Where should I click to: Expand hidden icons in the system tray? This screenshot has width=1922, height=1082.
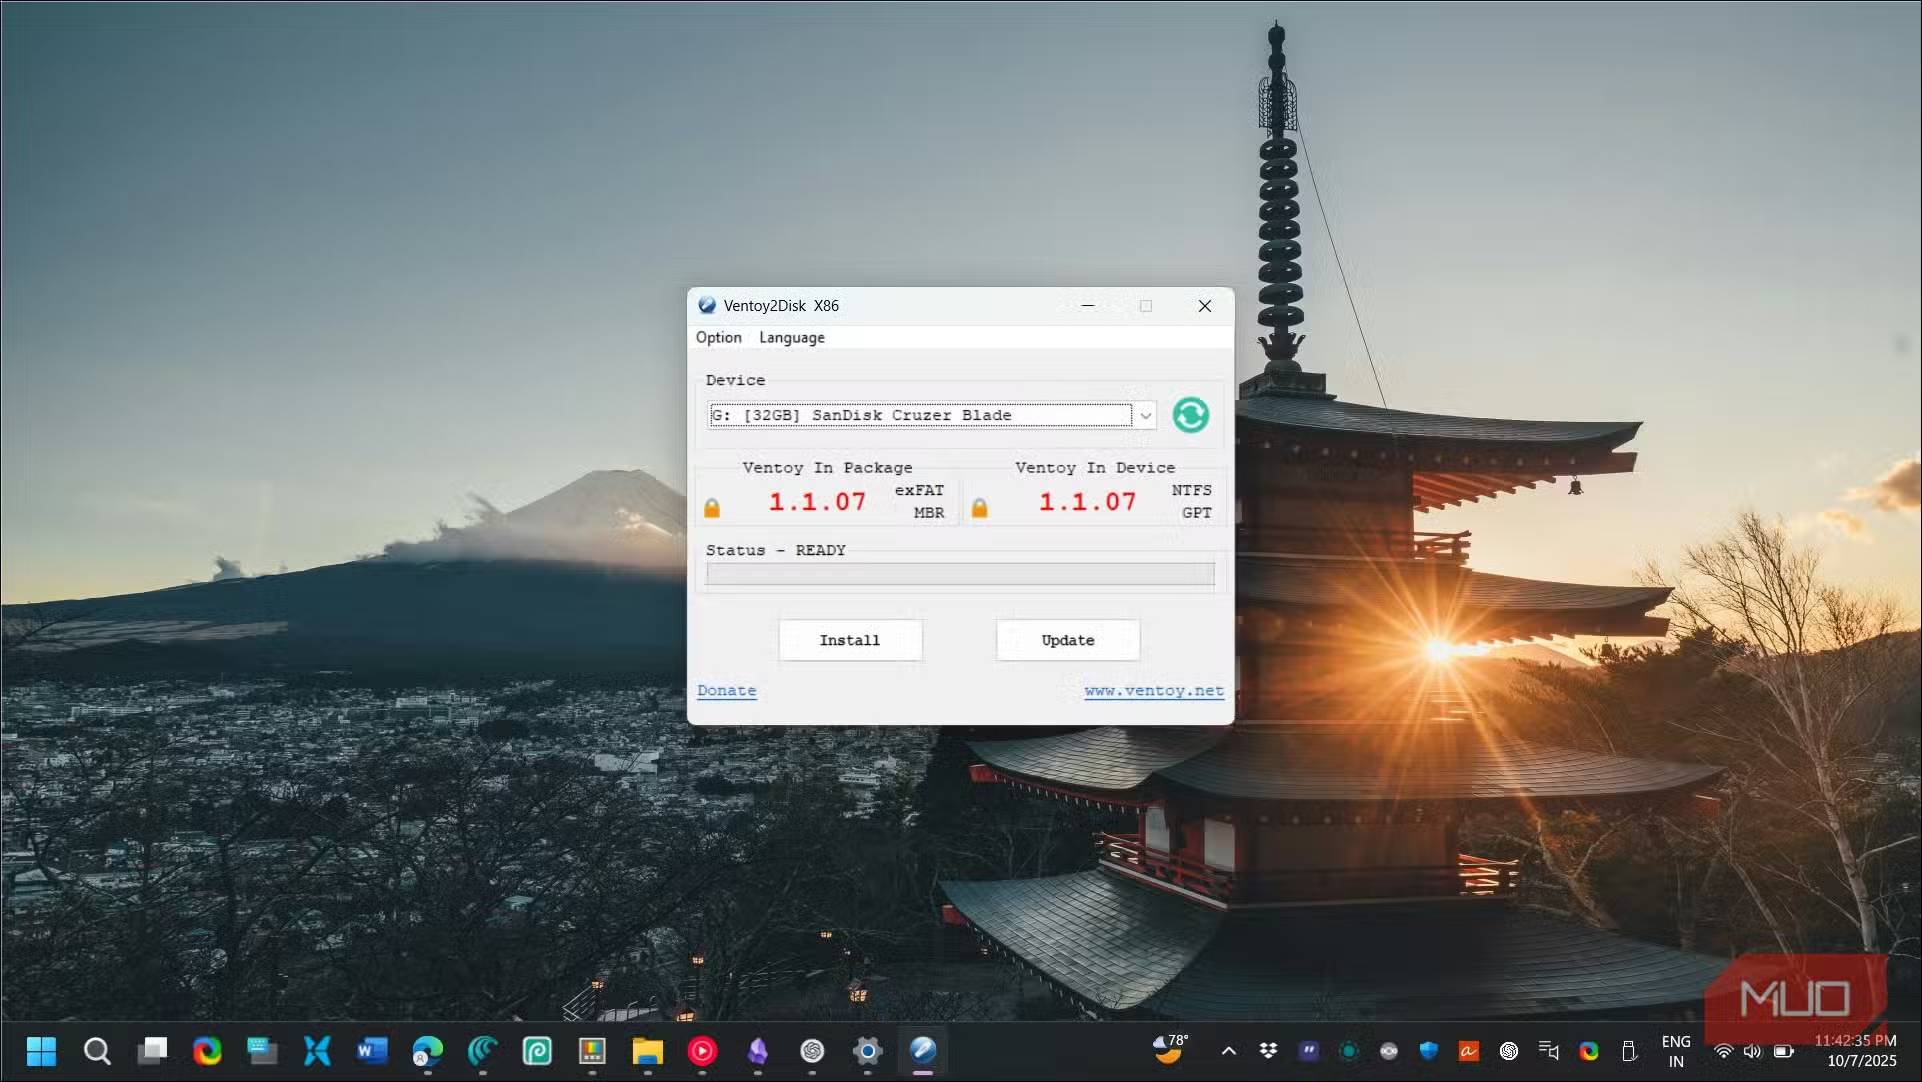[1228, 1051]
